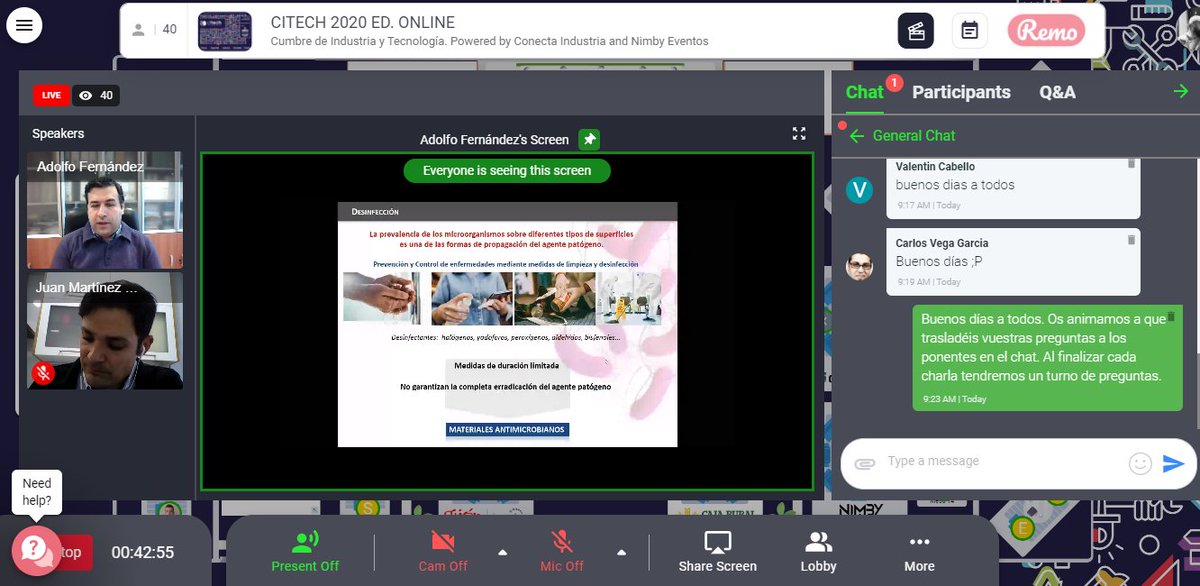Go to the Lobby via the toolbar icon

[x=819, y=551]
